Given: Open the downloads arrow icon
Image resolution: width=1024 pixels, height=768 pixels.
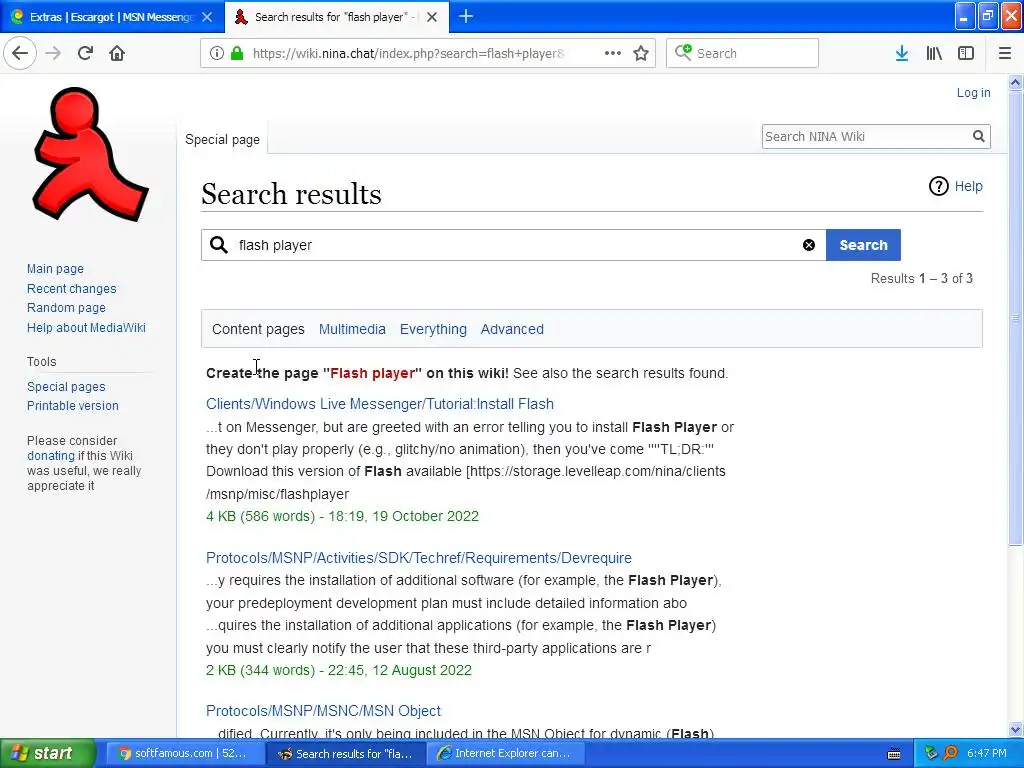Looking at the screenshot, I should pyautogui.click(x=902, y=53).
